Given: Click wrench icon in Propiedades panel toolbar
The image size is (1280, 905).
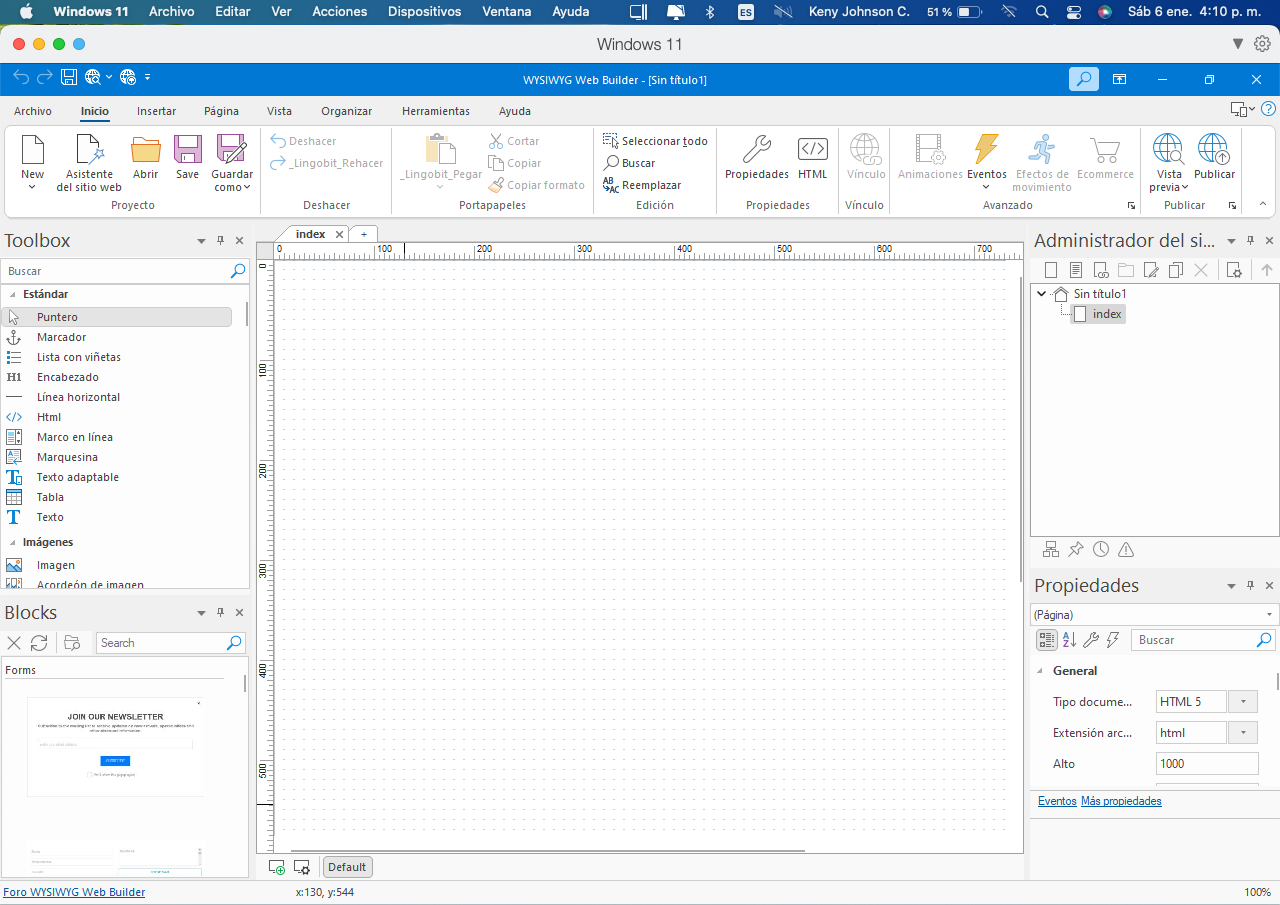Looking at the screenshot, I should (x=1091, y=640).
